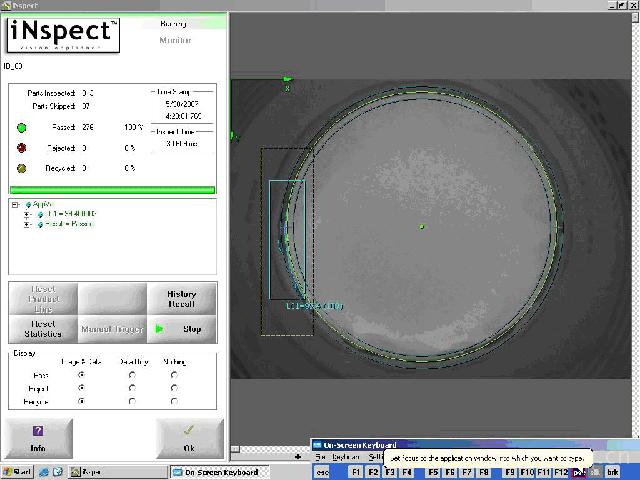This screenshot has width=640, height=480.
Task: Select Image & Data for Pass row
Action: [x=81, y=374]
